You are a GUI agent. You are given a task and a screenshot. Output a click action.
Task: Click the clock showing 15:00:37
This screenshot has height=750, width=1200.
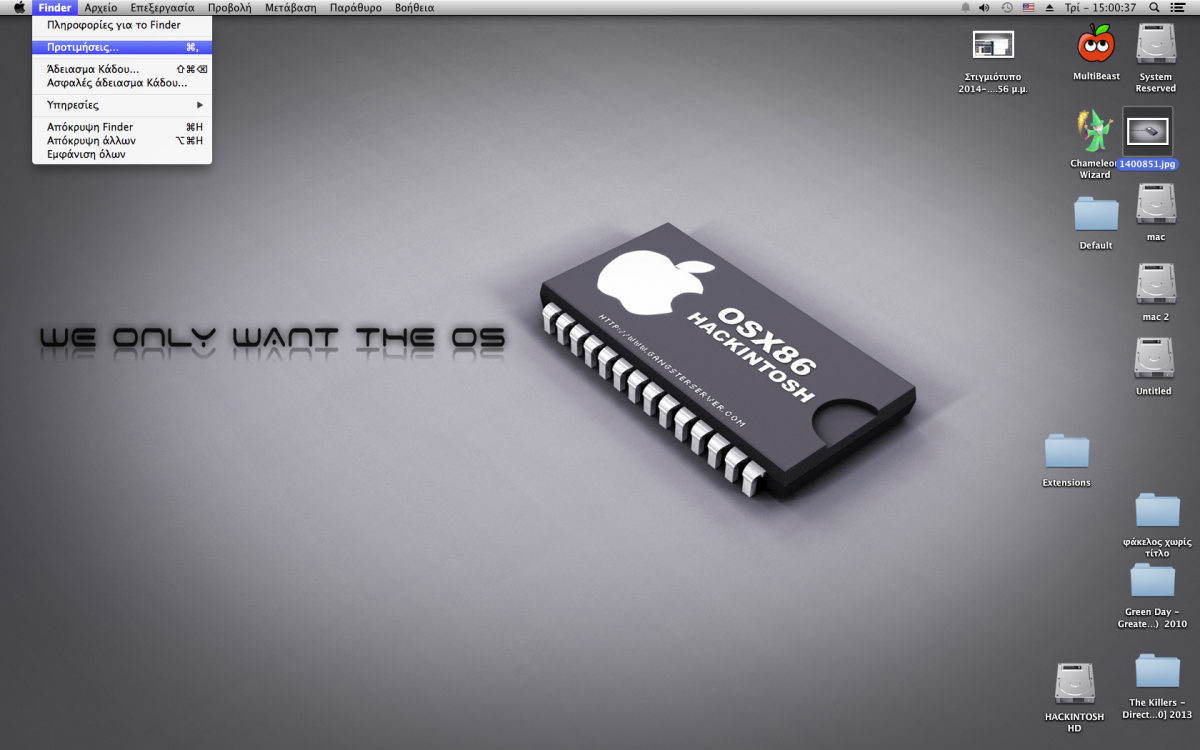(1100, 7)
